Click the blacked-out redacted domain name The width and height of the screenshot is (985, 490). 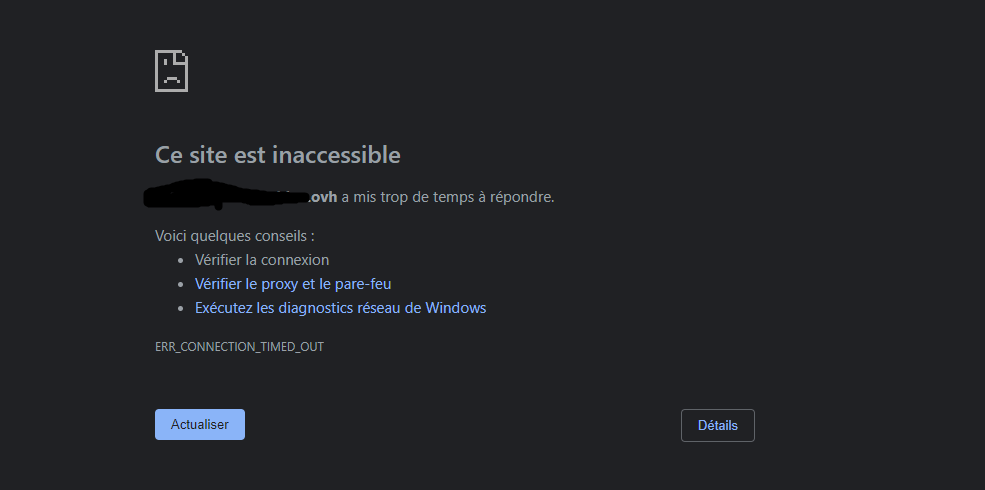[227, 195]
